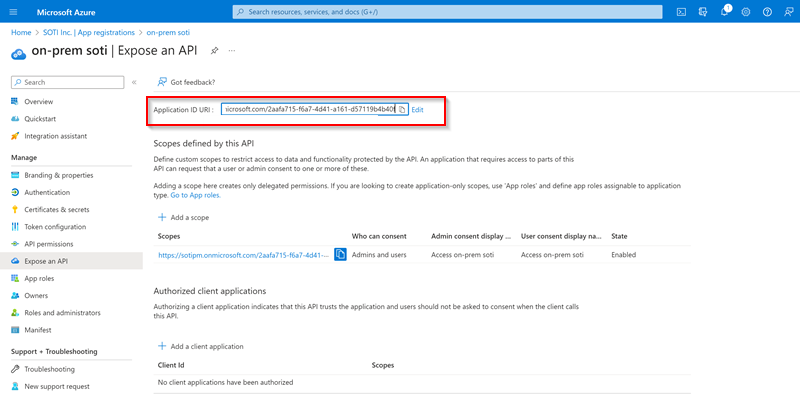Focus the top Search resources box
The width and height of the screenshot is (800, 417).
(447, 12)
